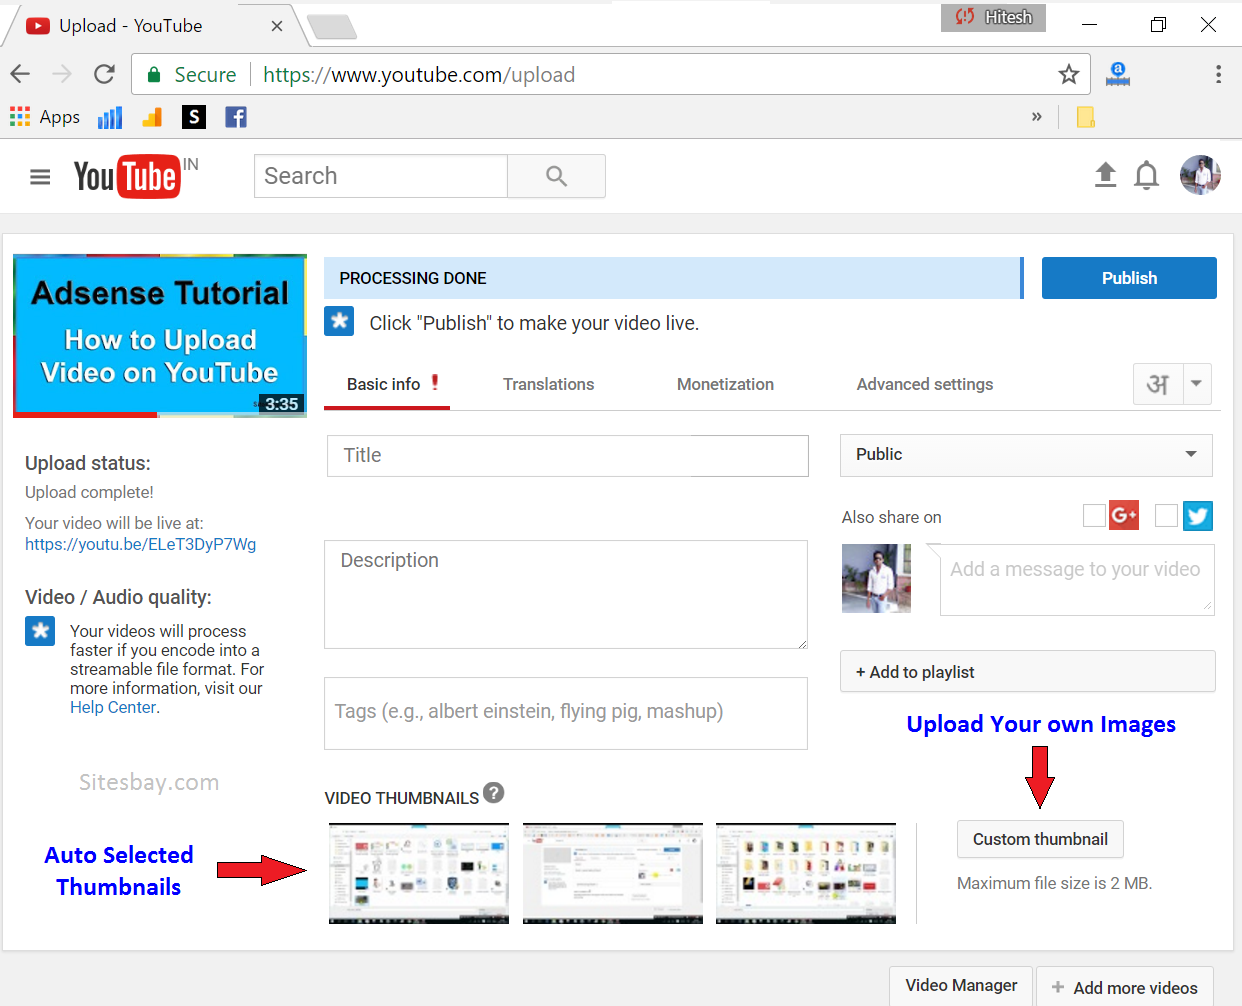
Task: Open the orange analytics bookmark
Action: [x=152, y=117]
